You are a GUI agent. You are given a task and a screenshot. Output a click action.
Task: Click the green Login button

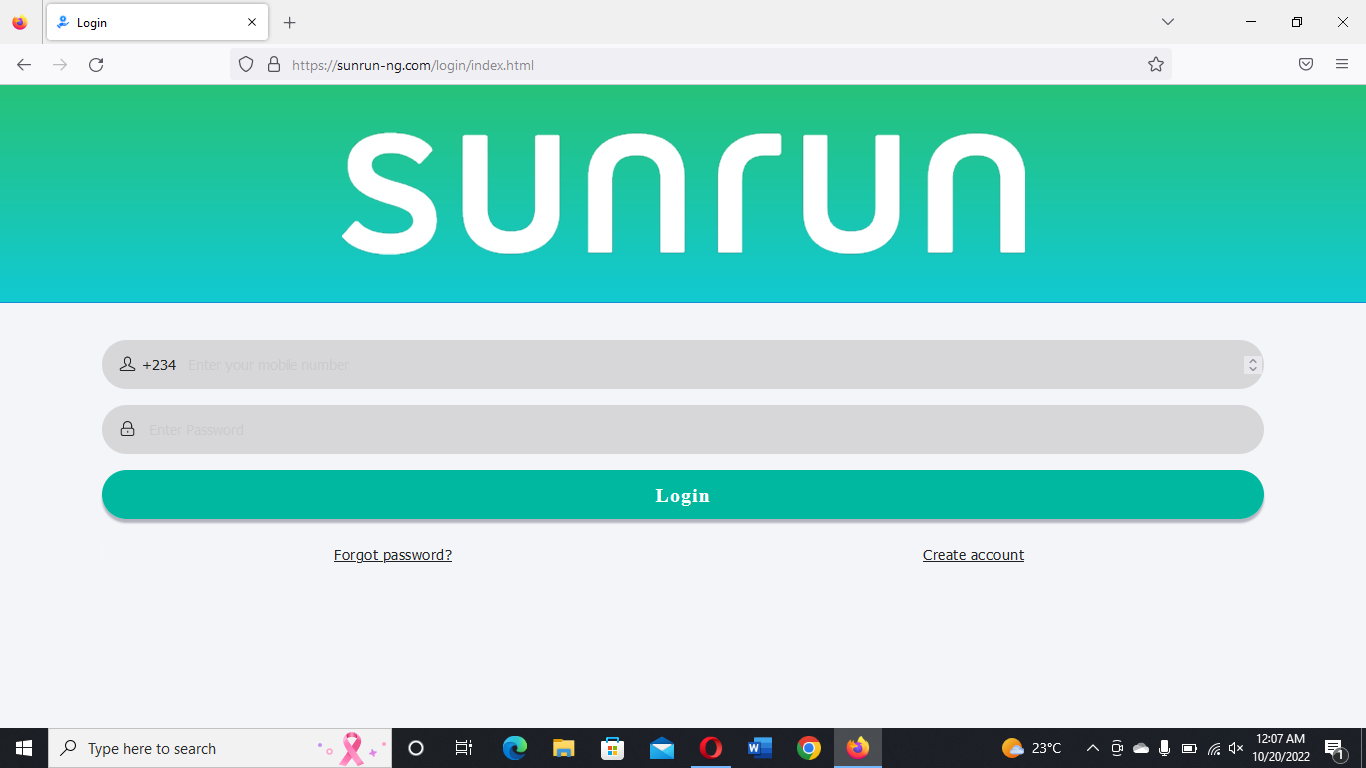coord(683,495)
